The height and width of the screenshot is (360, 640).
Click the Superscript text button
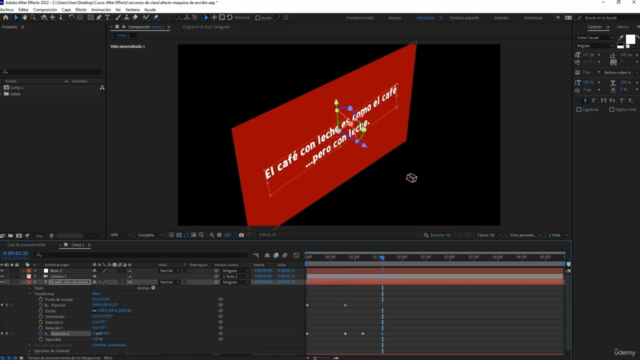pyautogui.click(x=622, y=100)
